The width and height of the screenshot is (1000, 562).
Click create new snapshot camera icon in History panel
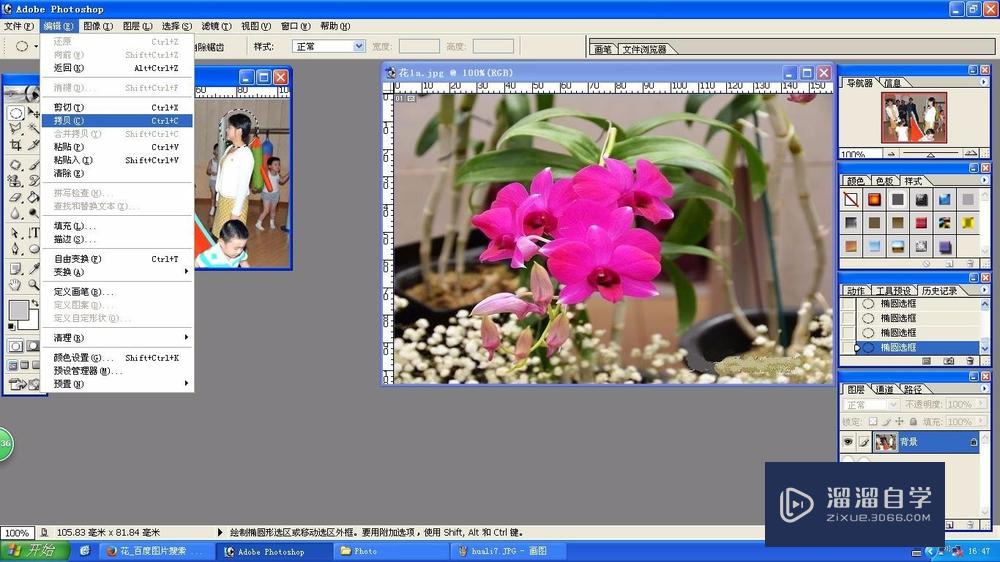949,361
